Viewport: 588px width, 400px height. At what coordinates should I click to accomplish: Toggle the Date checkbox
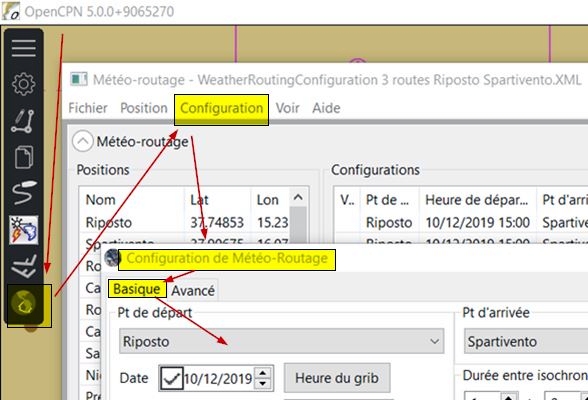171,378
